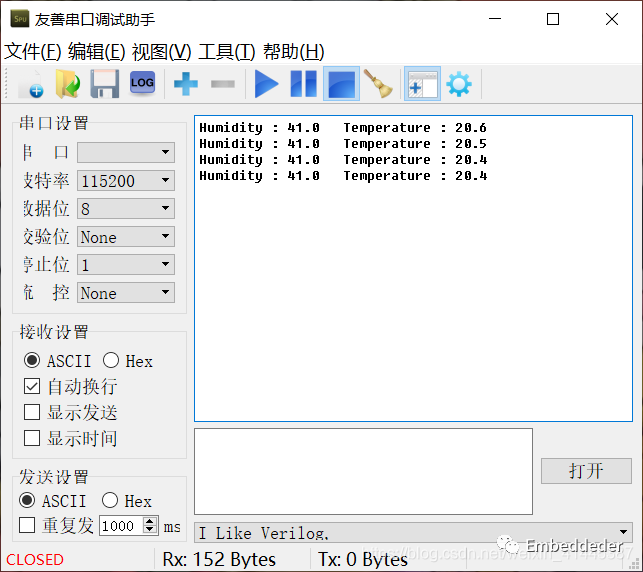
Task: Click the blue plus toolbar icon
Action: [x=186, y=84]
